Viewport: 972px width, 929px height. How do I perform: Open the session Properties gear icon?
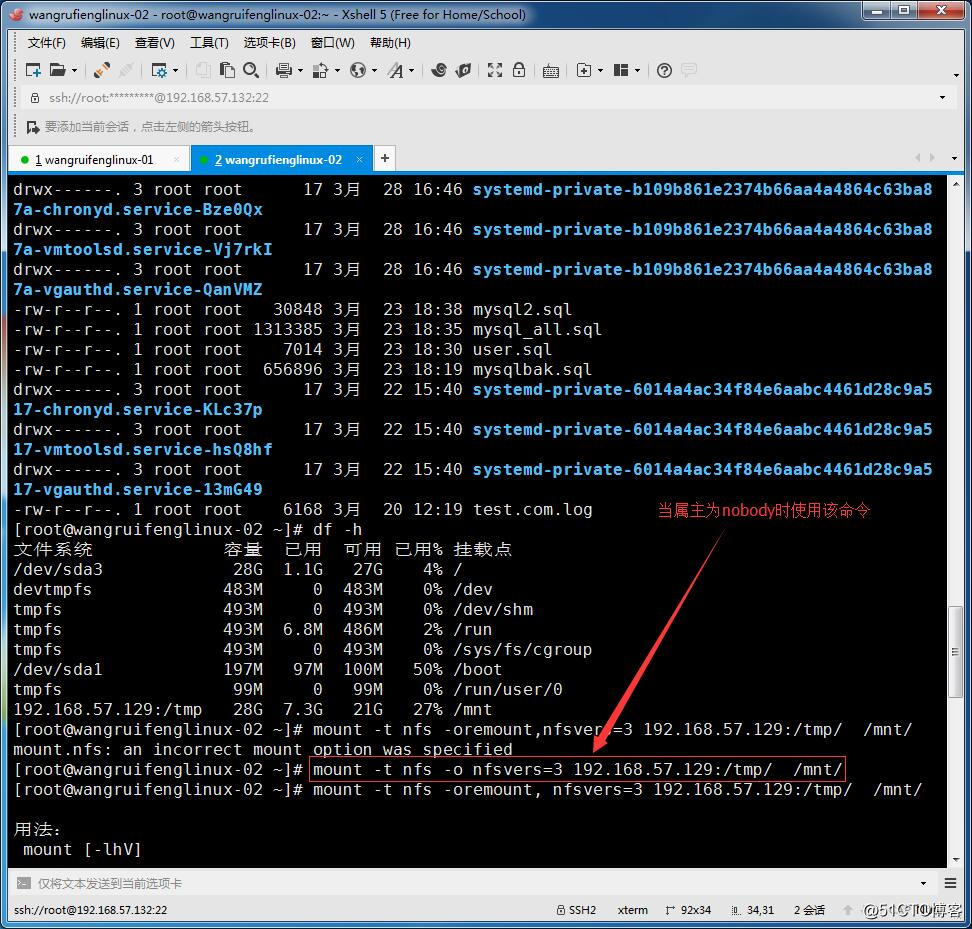(x=159, y=70)
